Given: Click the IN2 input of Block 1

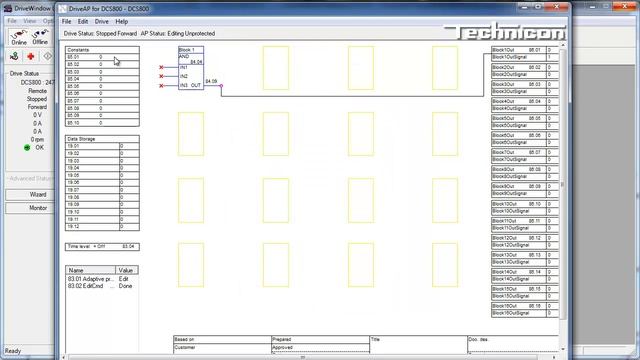Looking at the screenshot, I should point(184,76).
